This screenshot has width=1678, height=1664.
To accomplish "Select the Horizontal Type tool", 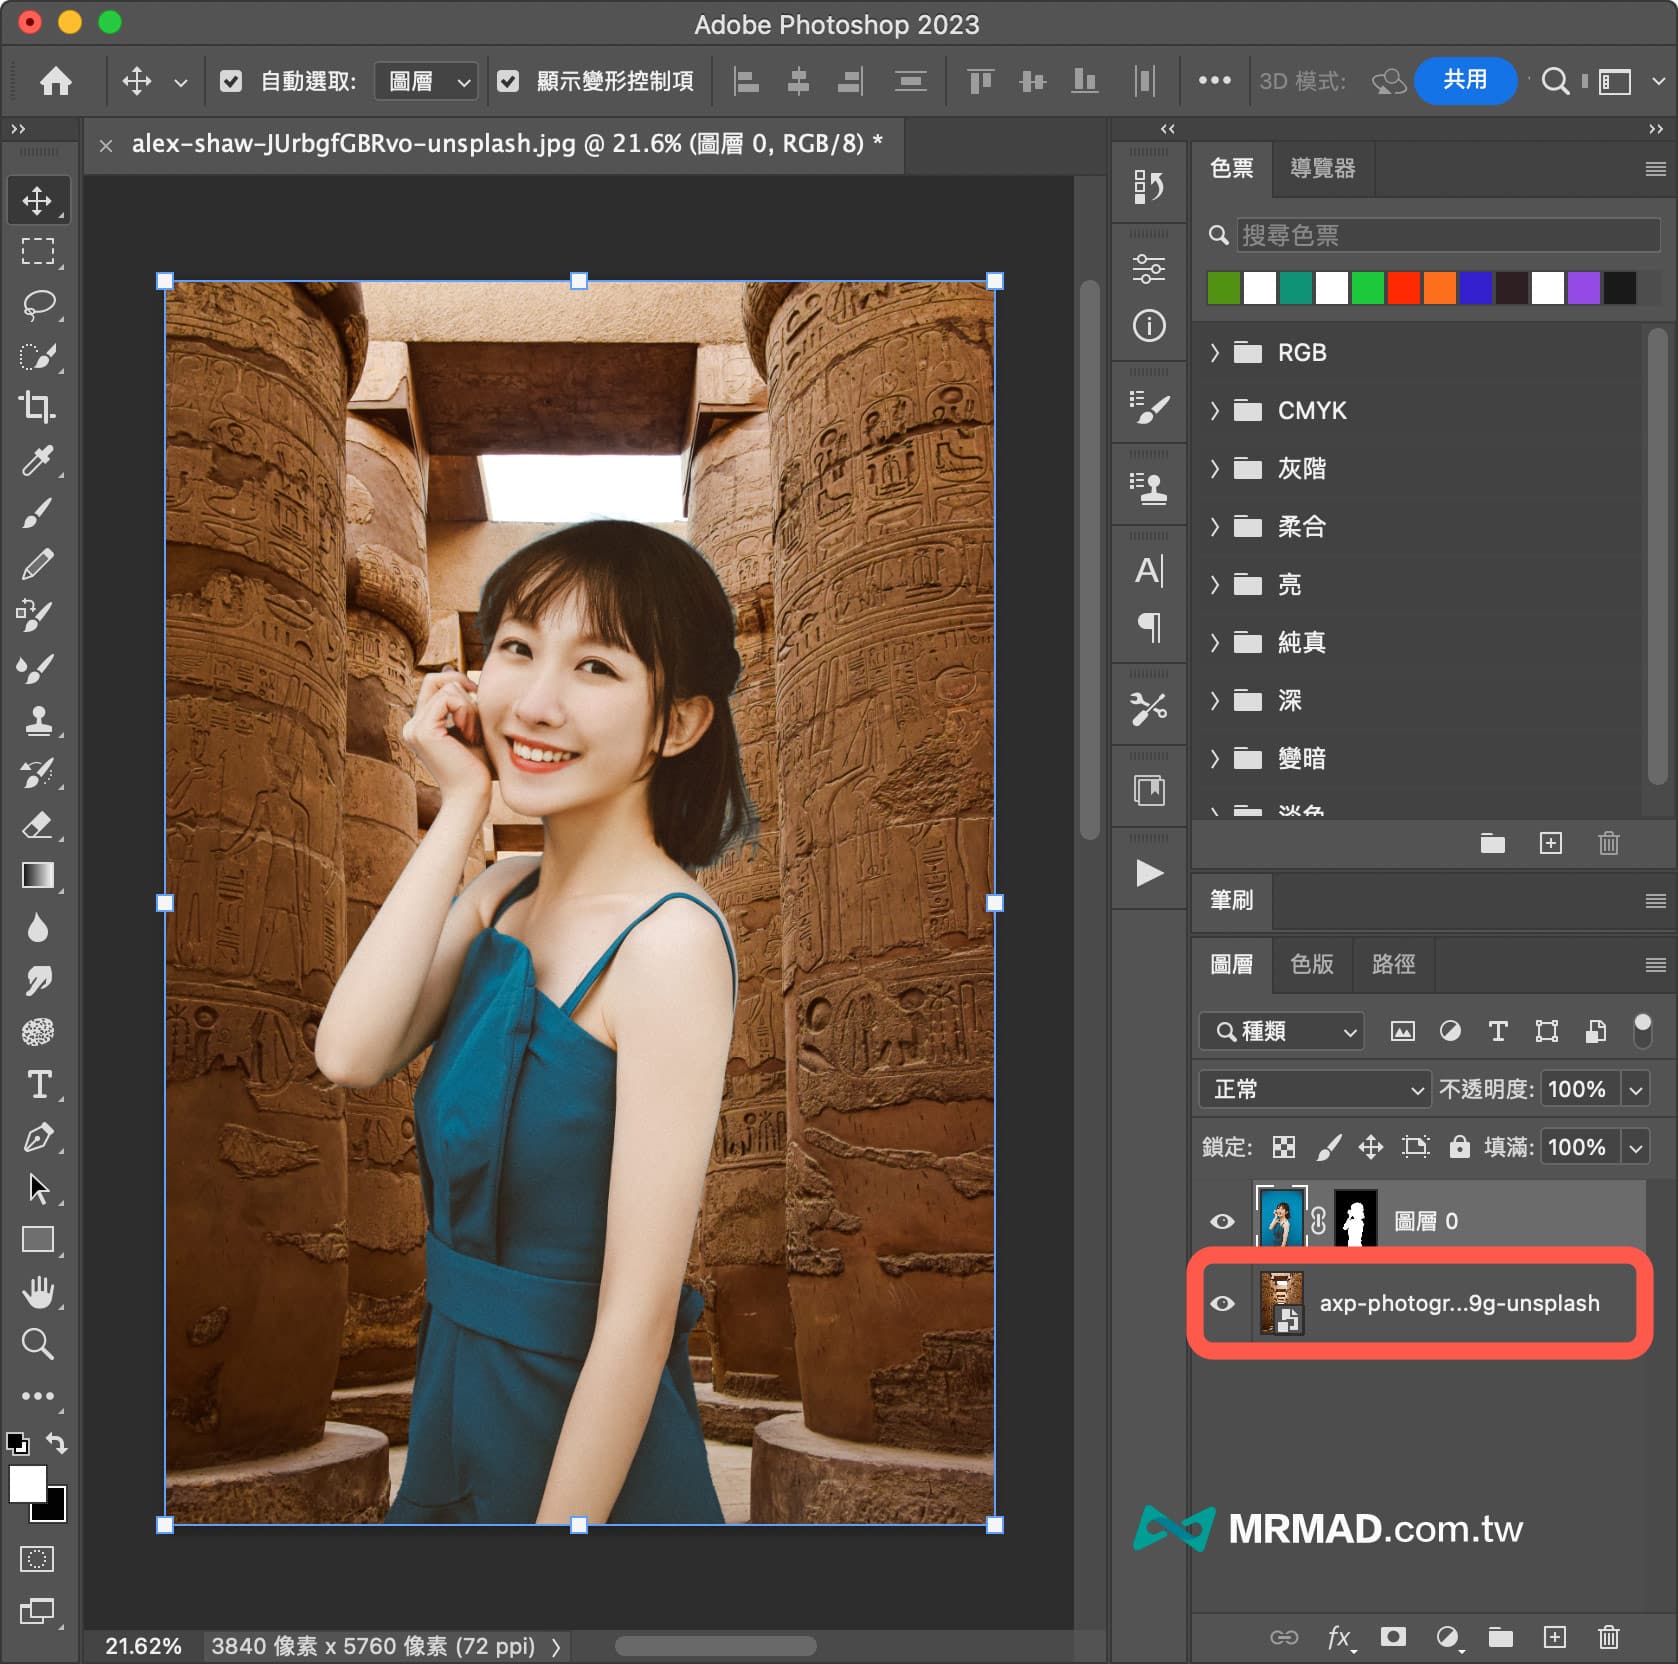I will tap(38, 1085).
